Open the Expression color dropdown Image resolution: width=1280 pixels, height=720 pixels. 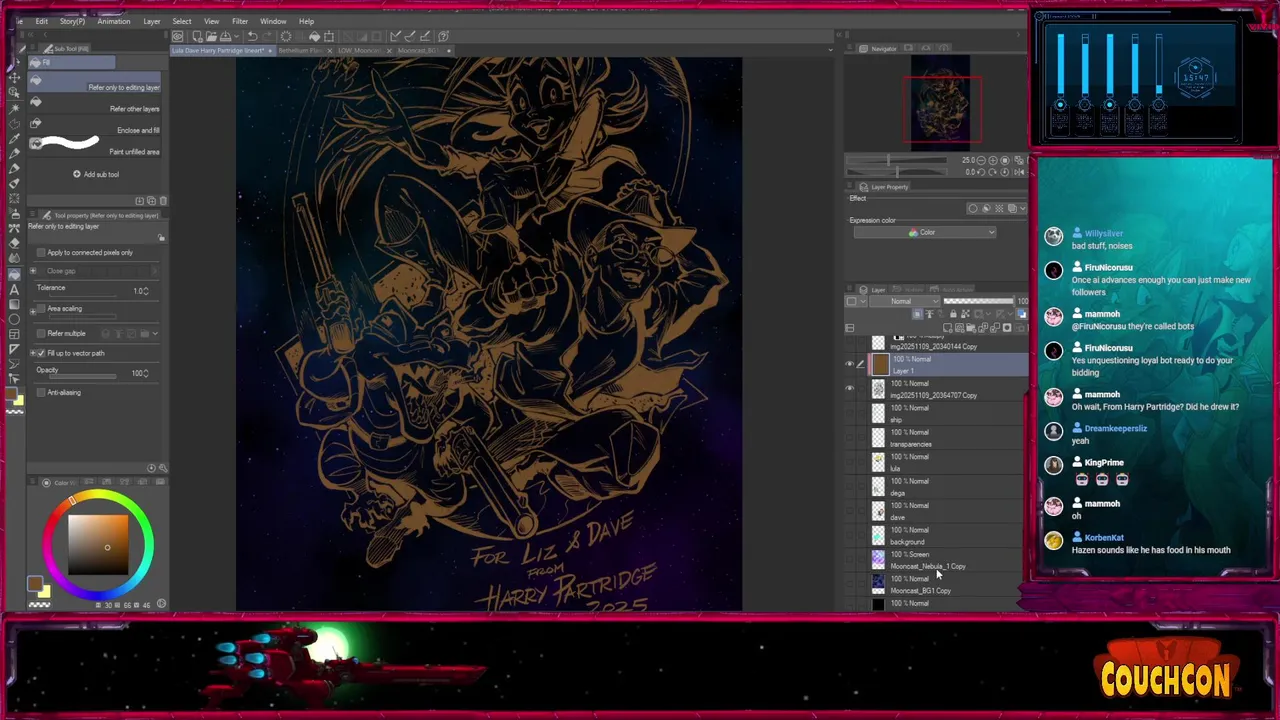[x=925, y=232]
